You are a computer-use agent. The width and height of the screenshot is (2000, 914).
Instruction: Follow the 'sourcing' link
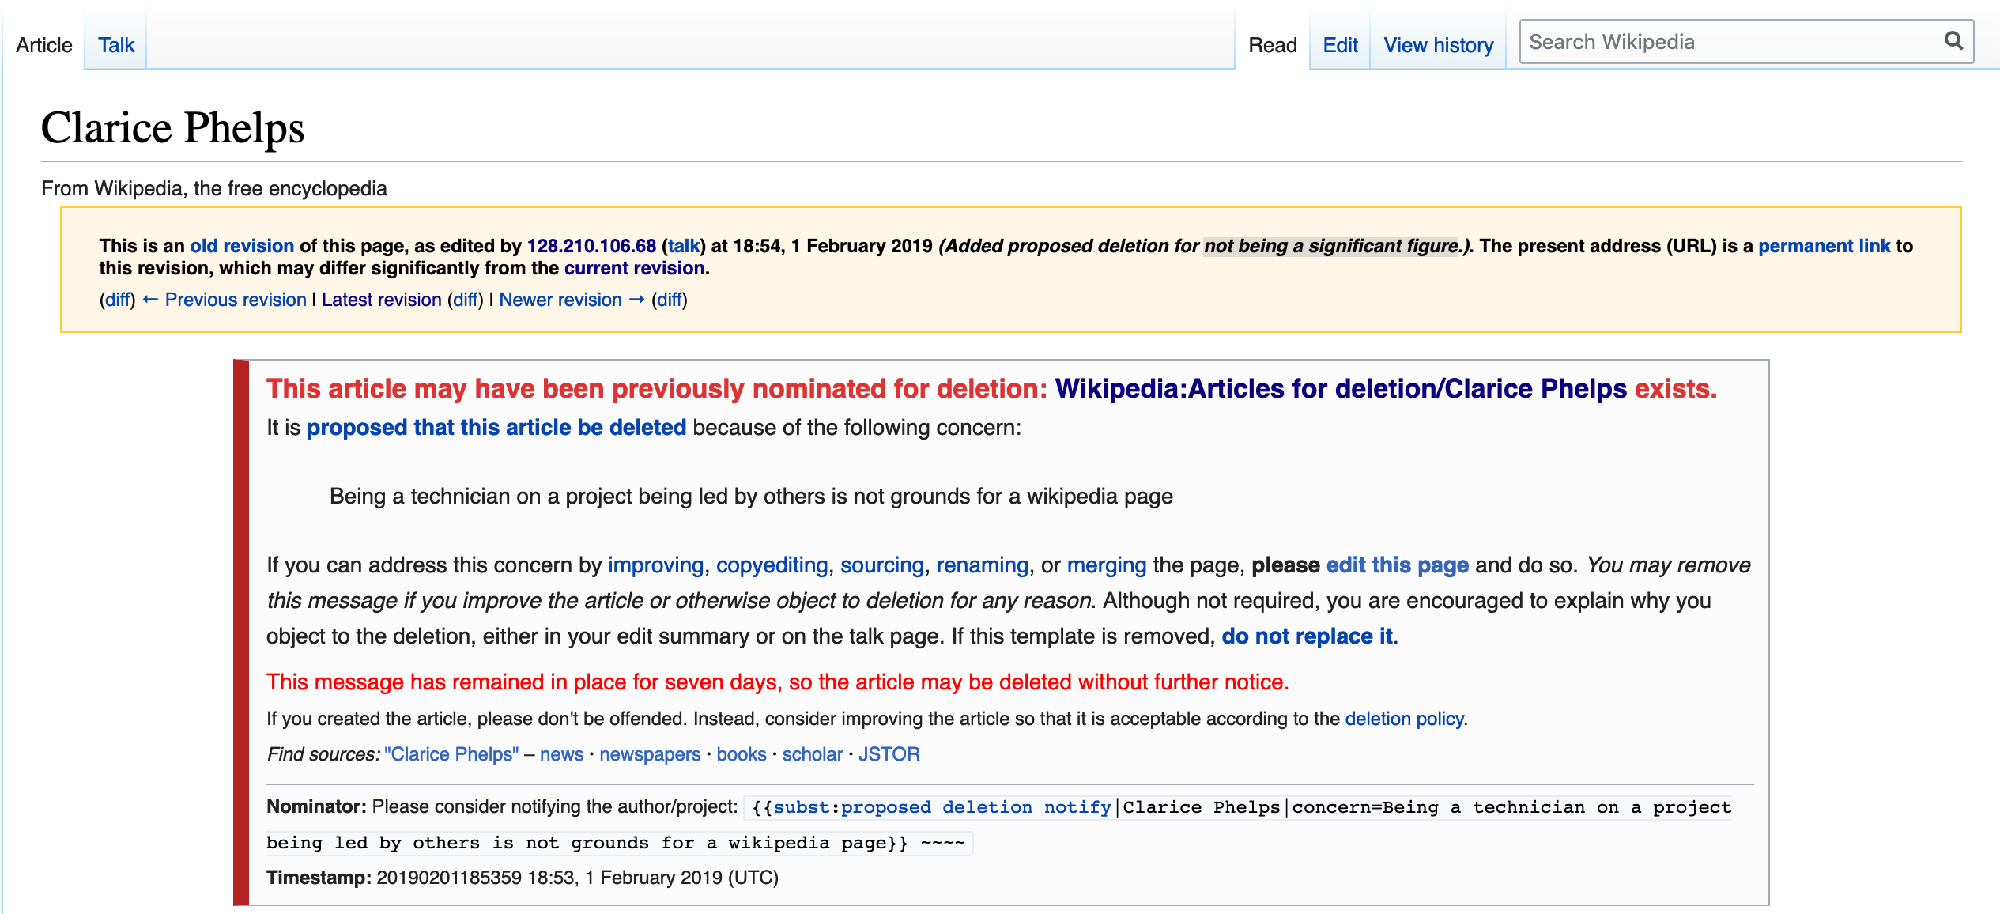pyautogui.click(x=882, y=565)
